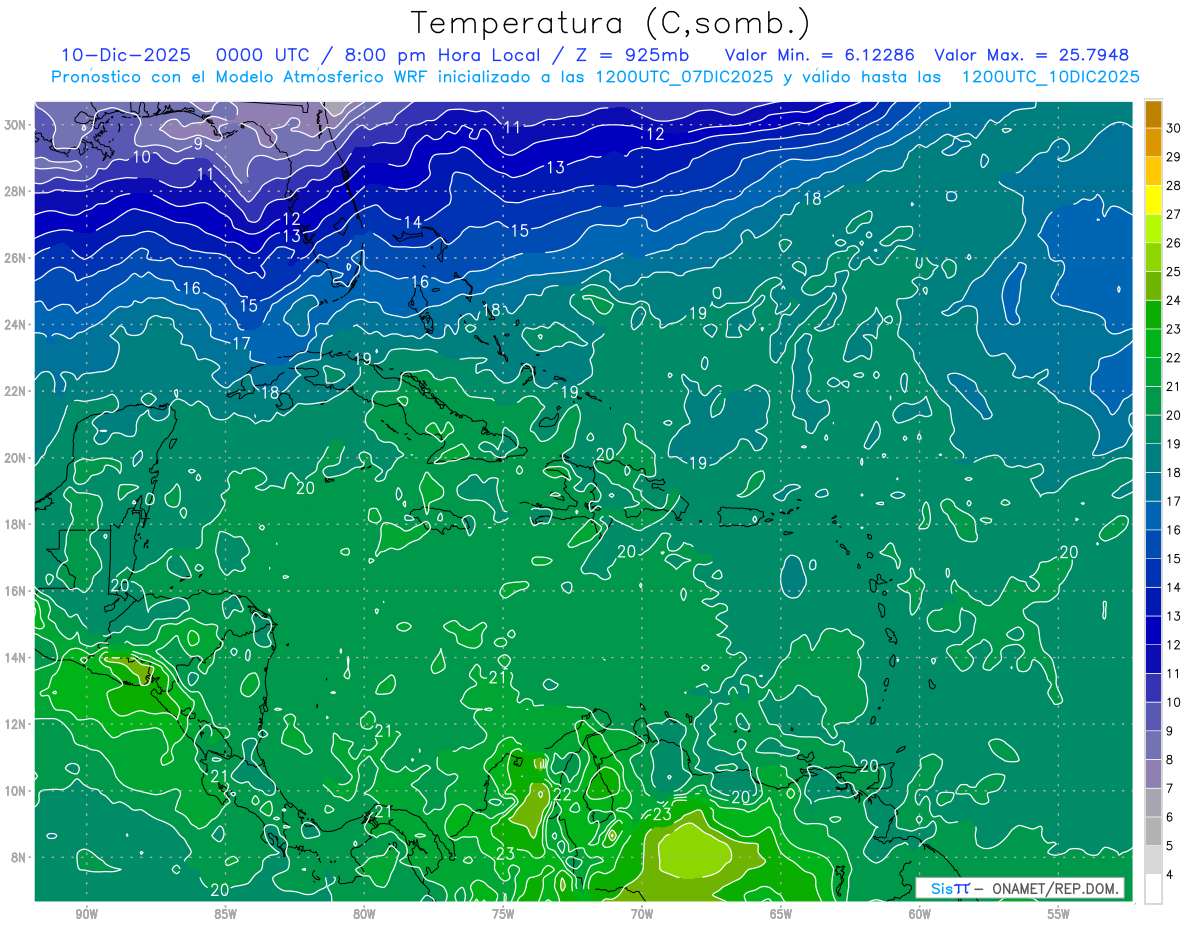Click initialization time "1200UTC_07DIC2025"
This screenshot has width=1200, height=927.
[684, 77]
